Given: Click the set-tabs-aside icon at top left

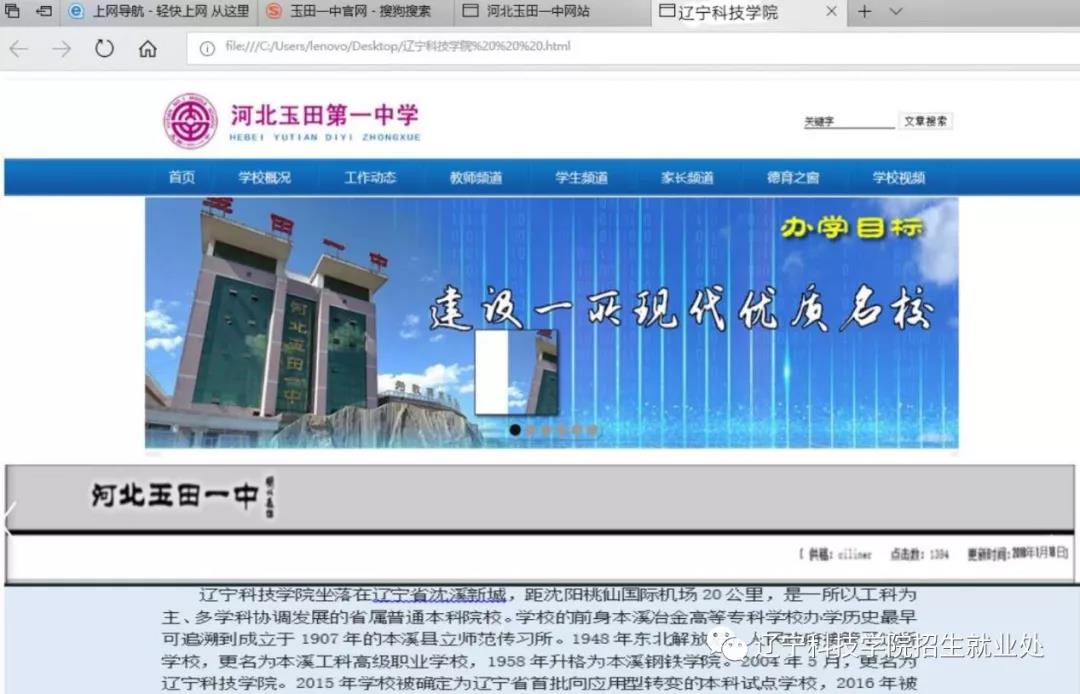Looking at the screenshot, I should coord(44,12).
